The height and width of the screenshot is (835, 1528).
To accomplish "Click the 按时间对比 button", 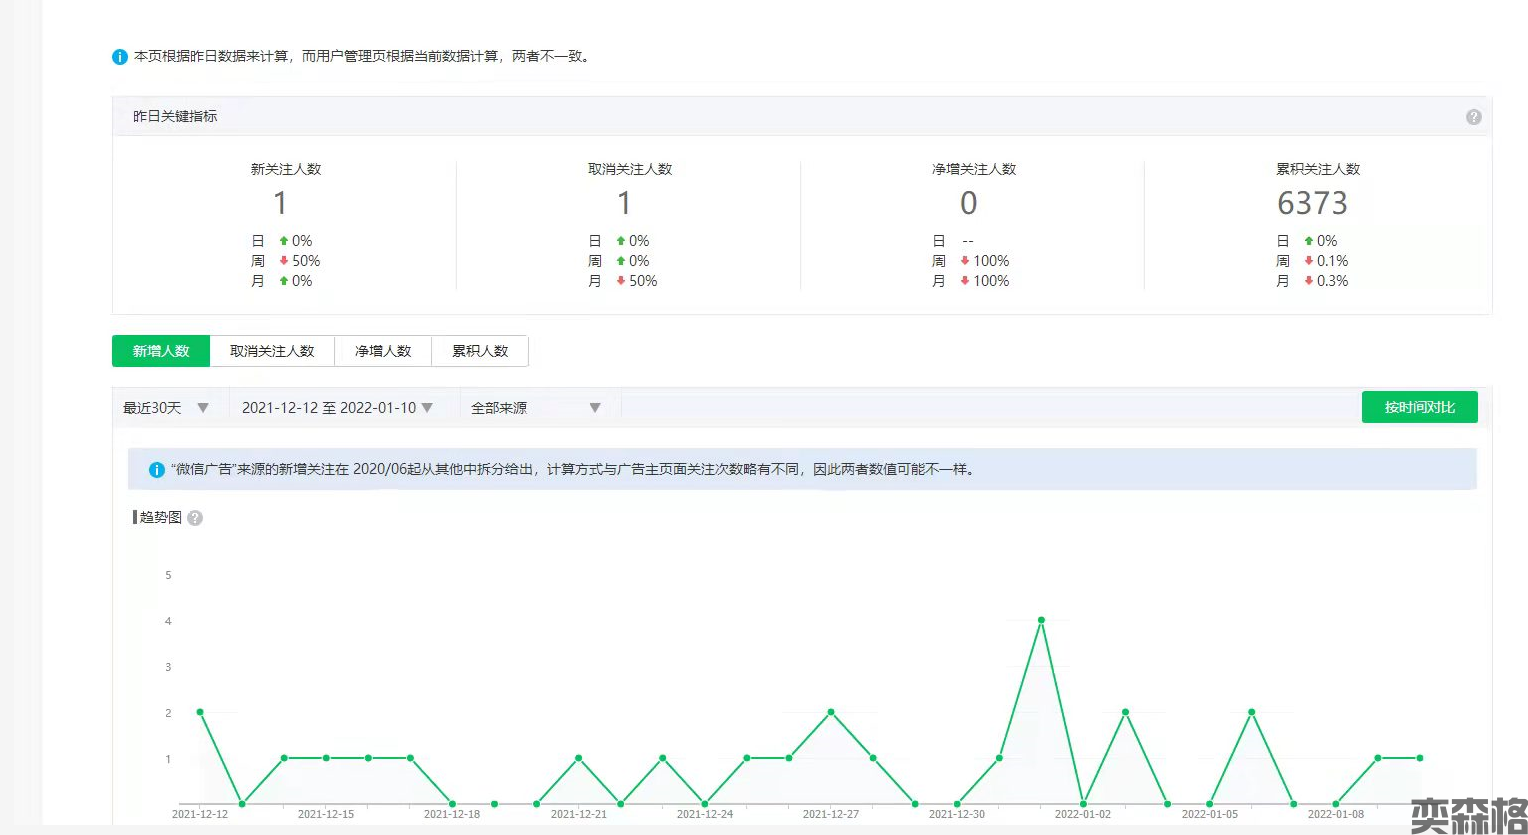I will click(x=1419, y=407).
